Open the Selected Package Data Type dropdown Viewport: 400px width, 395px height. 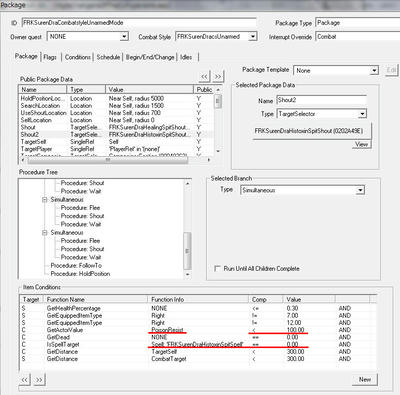pyautogui.click(x=362, y=114)
